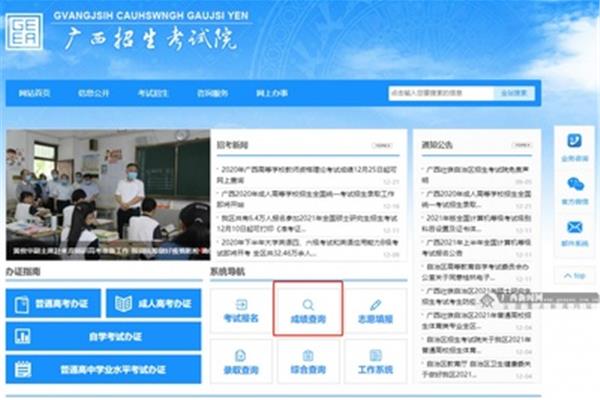Click the 自学考试办证 icon button
The height and width of the screenshot is (400, 600).
pos(103,336)
